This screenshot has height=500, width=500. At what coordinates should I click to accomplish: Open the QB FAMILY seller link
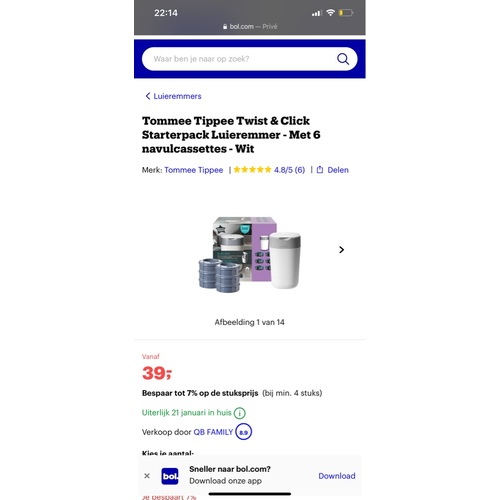click(213, 432)
